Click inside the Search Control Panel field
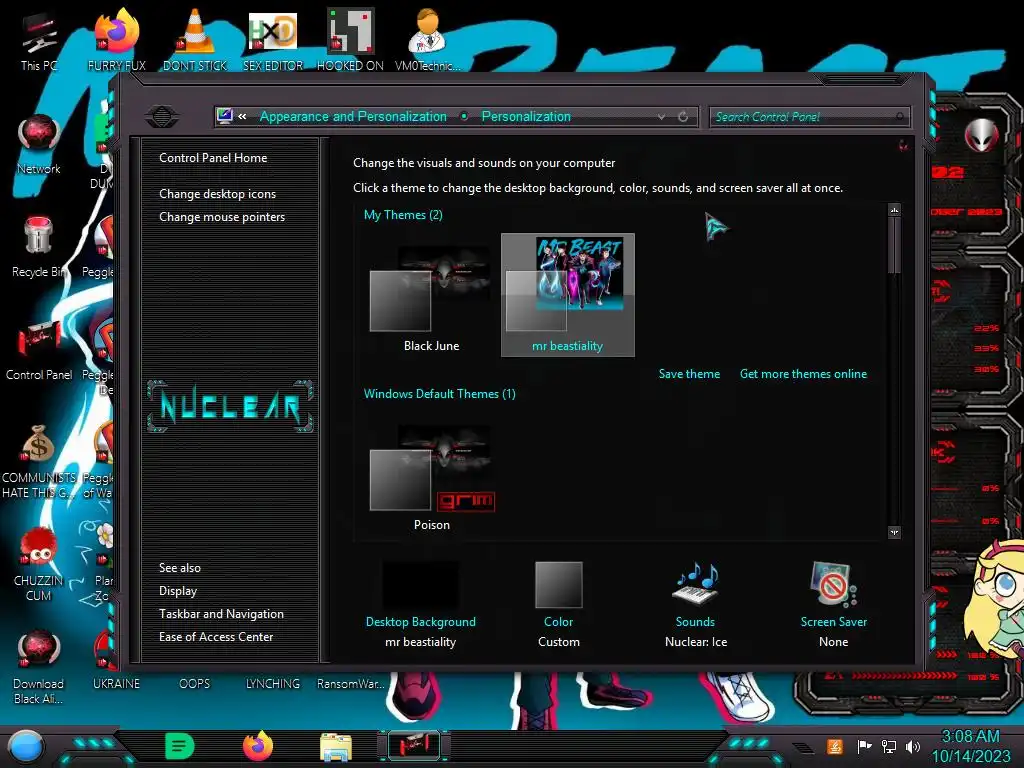The width and height of the screenshot is (1024, 768). tap(809, 117)
